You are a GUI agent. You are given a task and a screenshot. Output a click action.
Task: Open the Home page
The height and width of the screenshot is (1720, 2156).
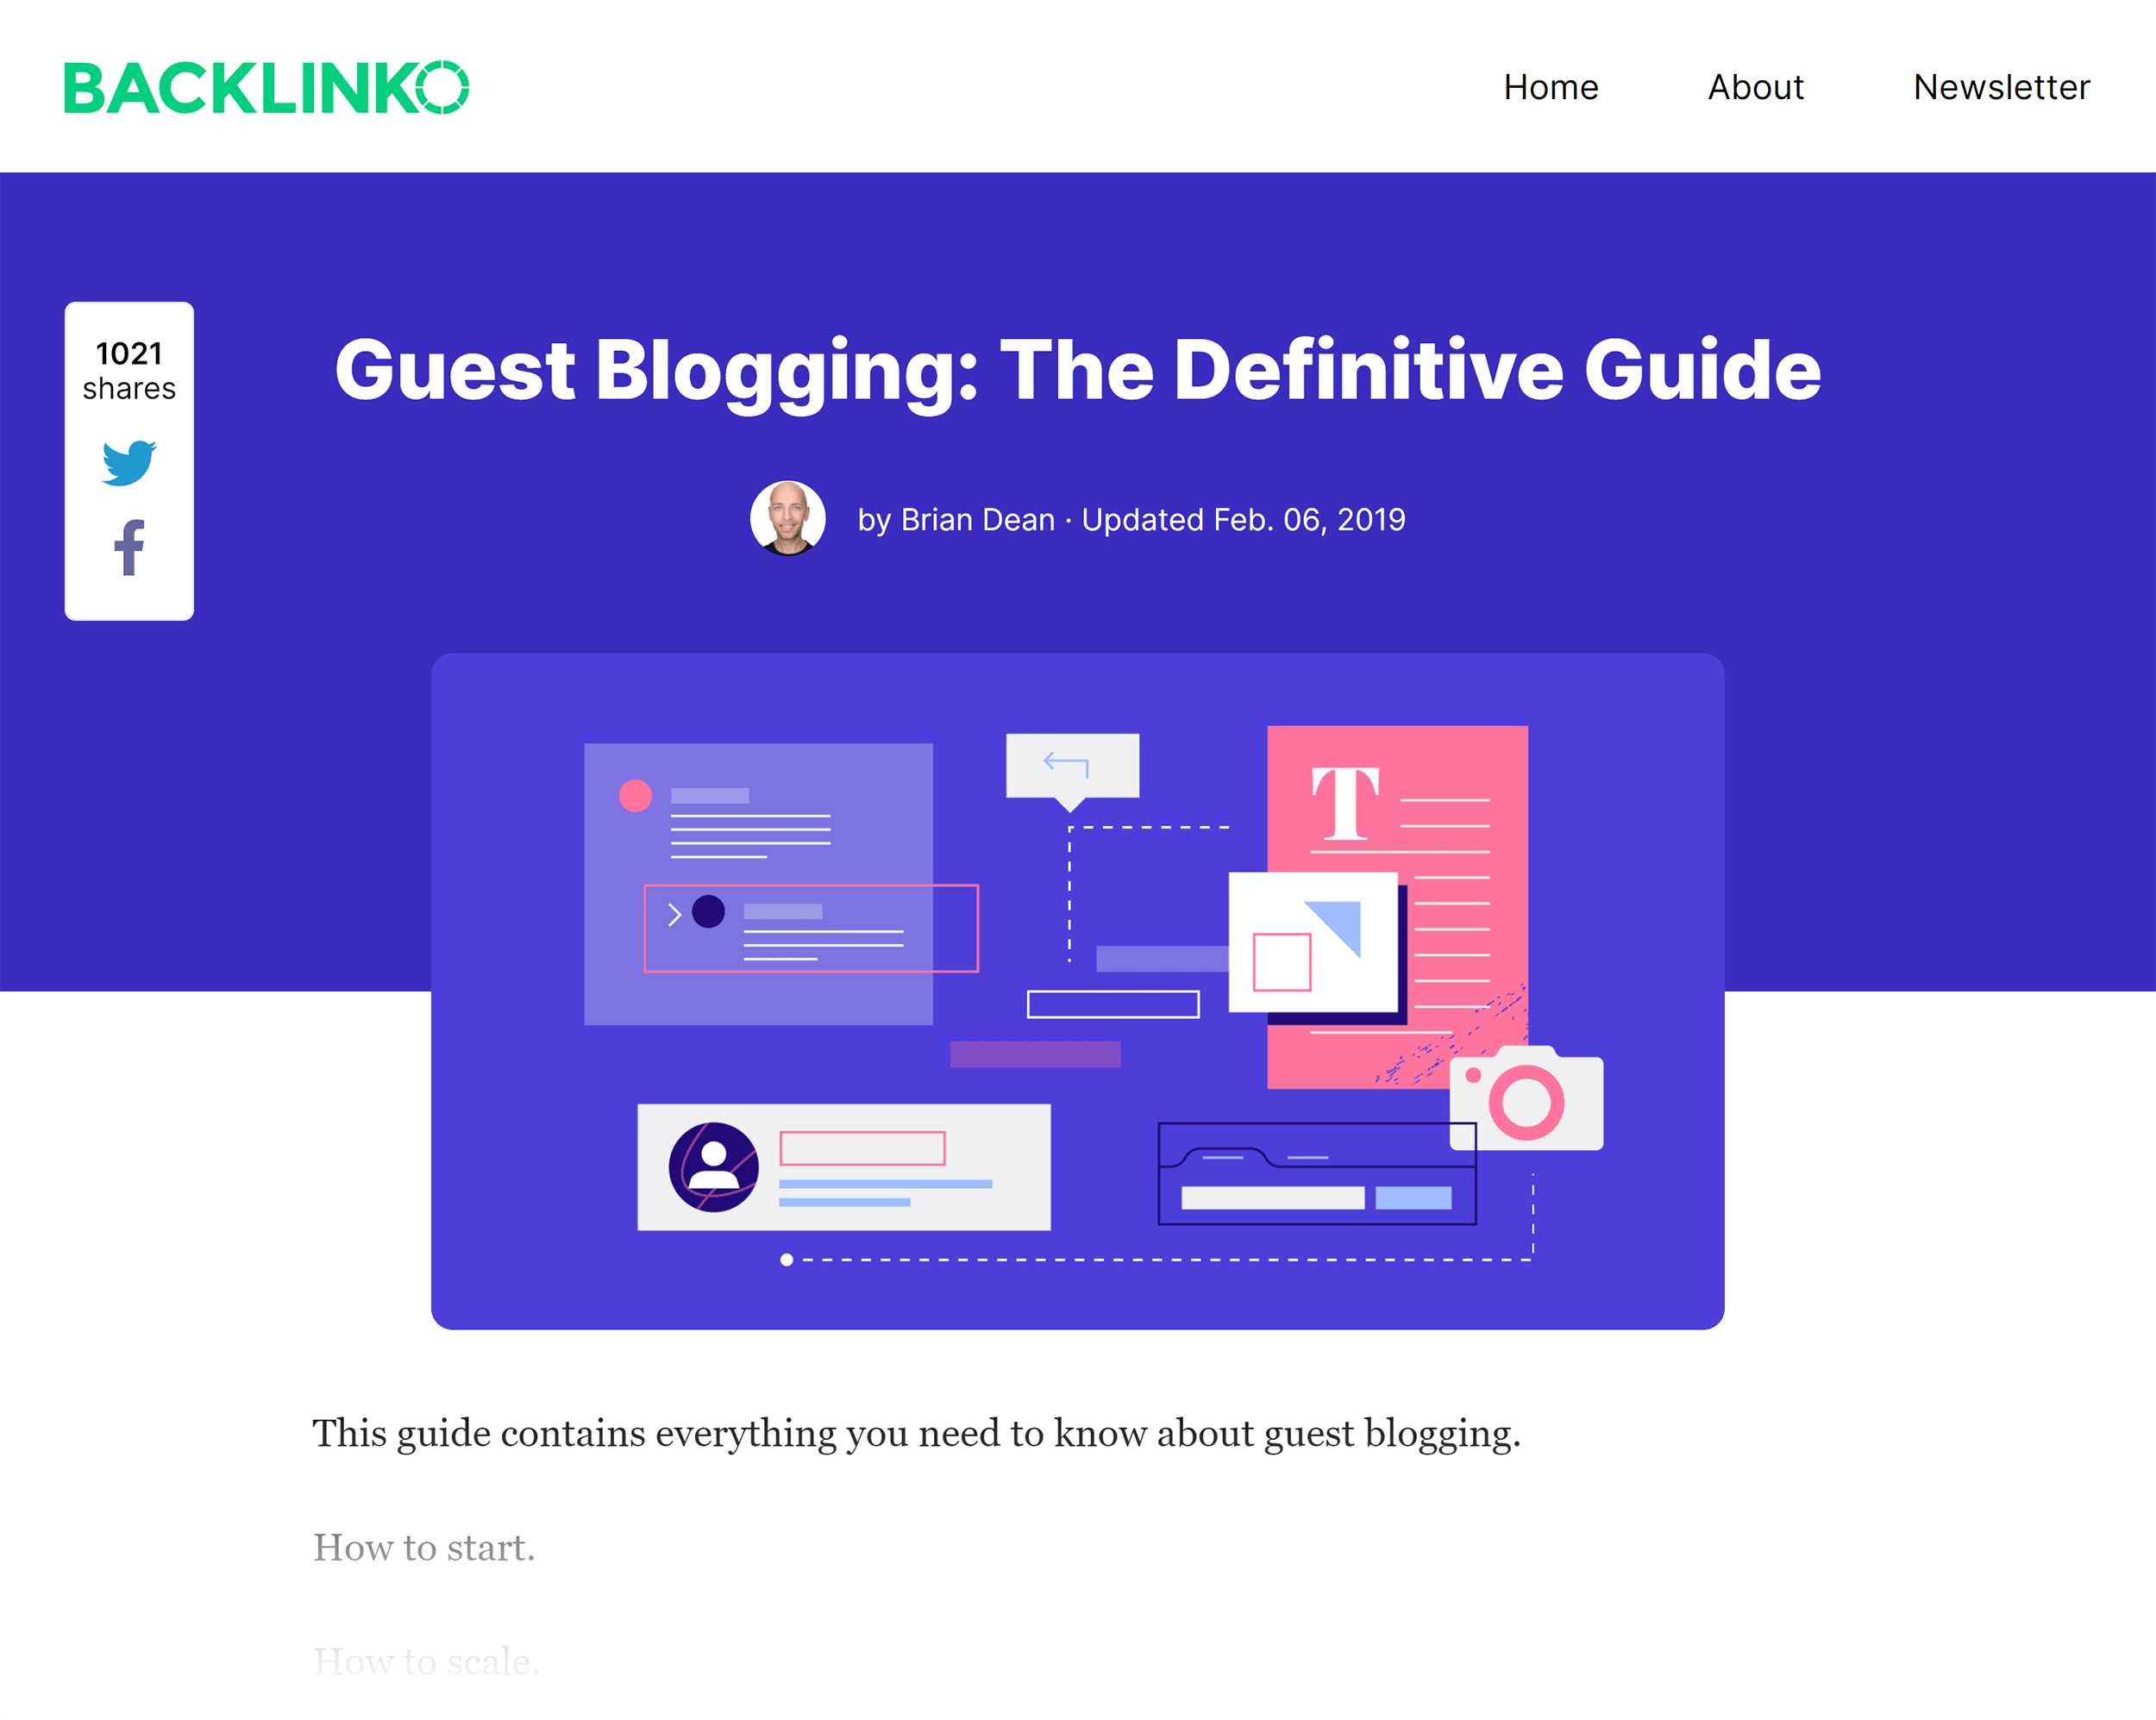tap(1551, 84)
